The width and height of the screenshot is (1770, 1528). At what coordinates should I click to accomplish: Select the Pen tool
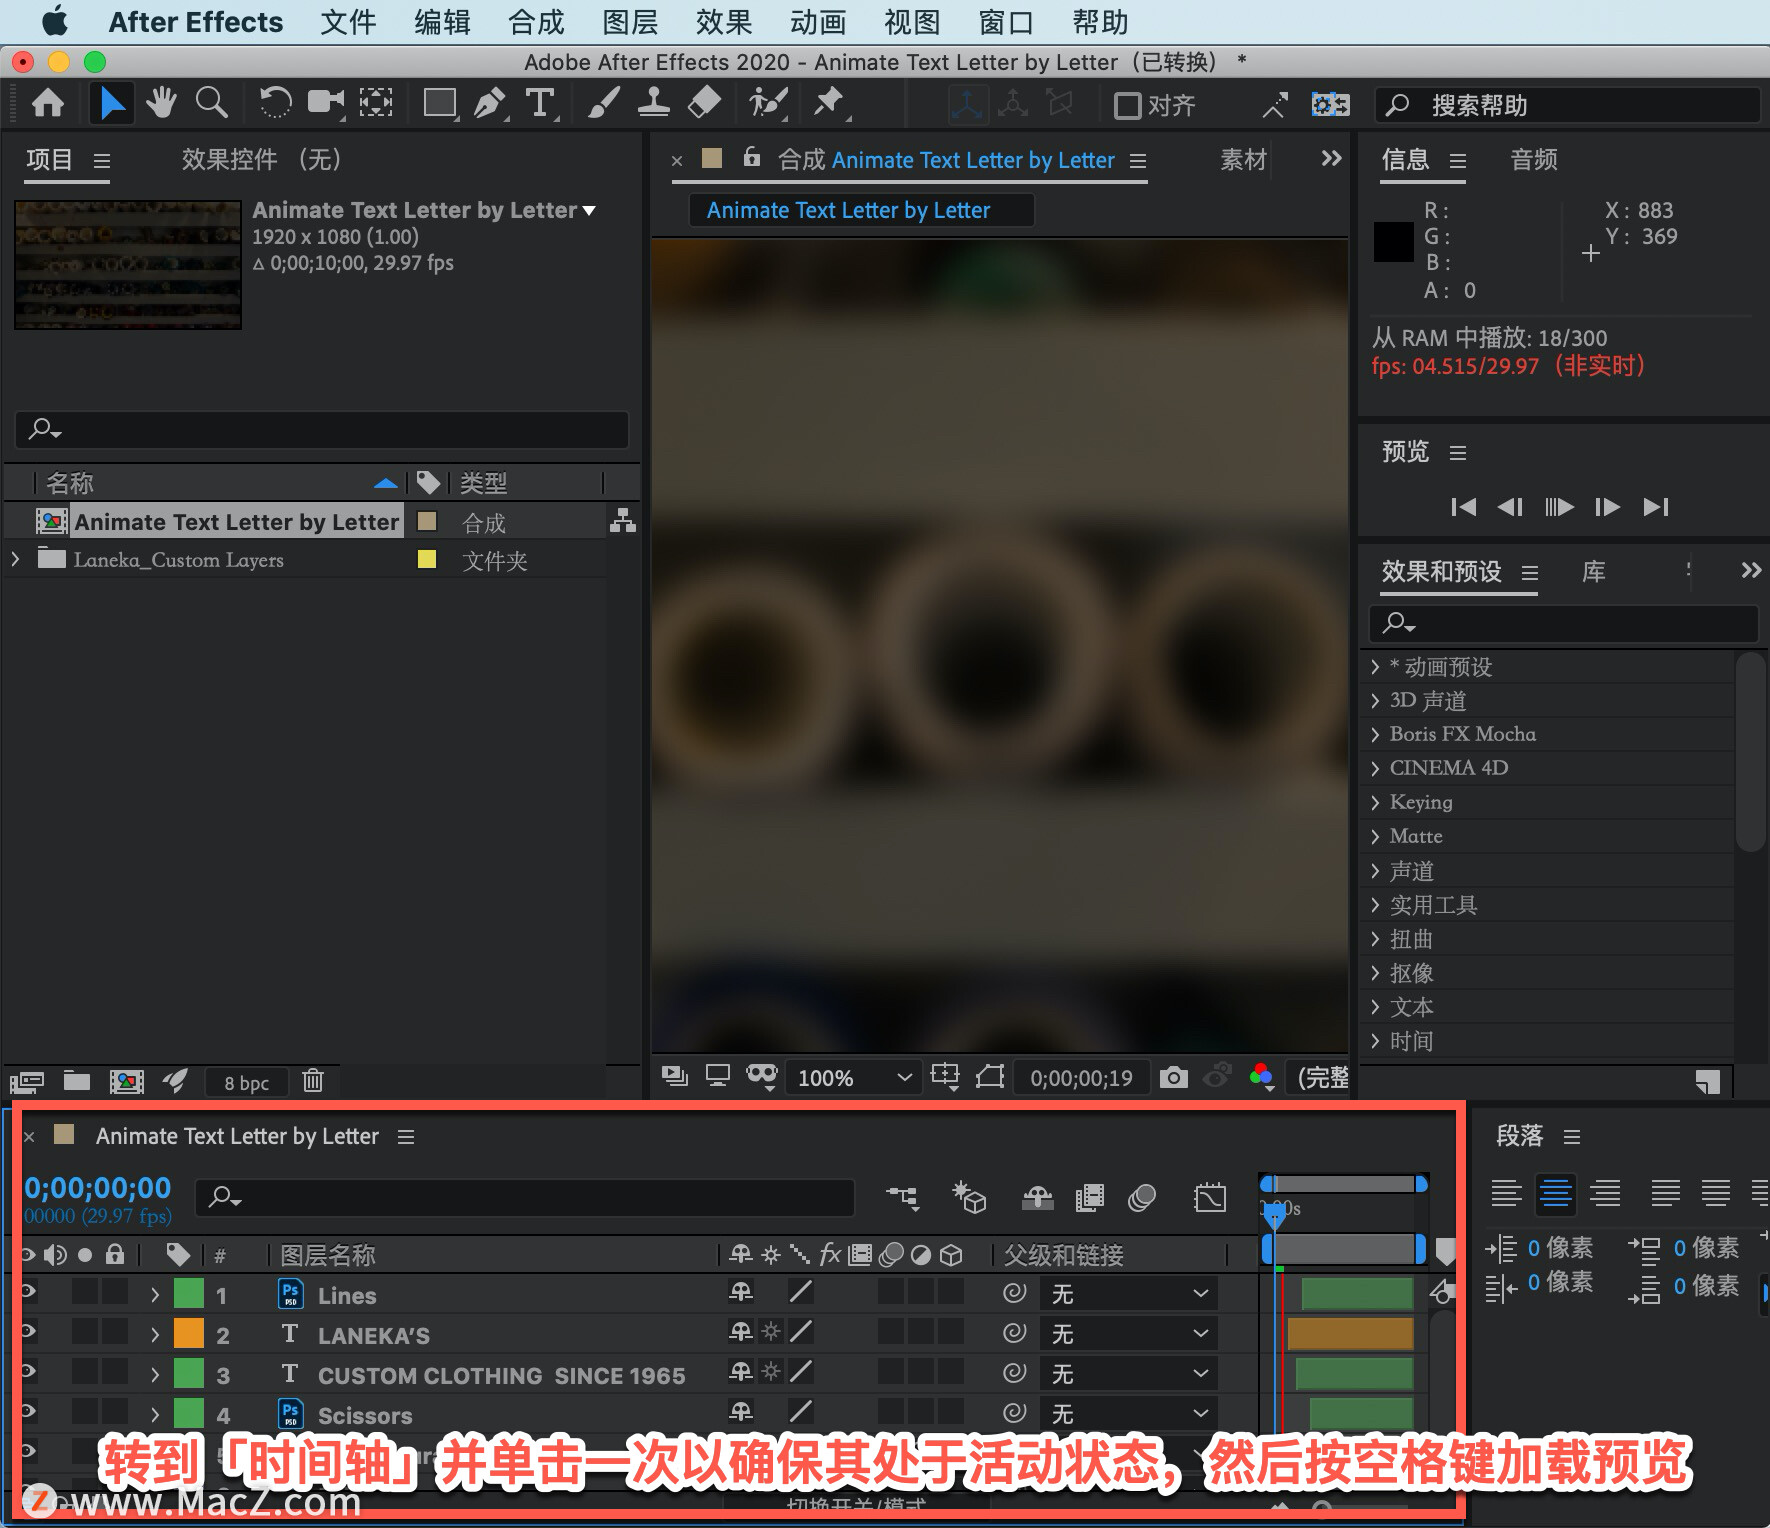click(x=490, y=103)
